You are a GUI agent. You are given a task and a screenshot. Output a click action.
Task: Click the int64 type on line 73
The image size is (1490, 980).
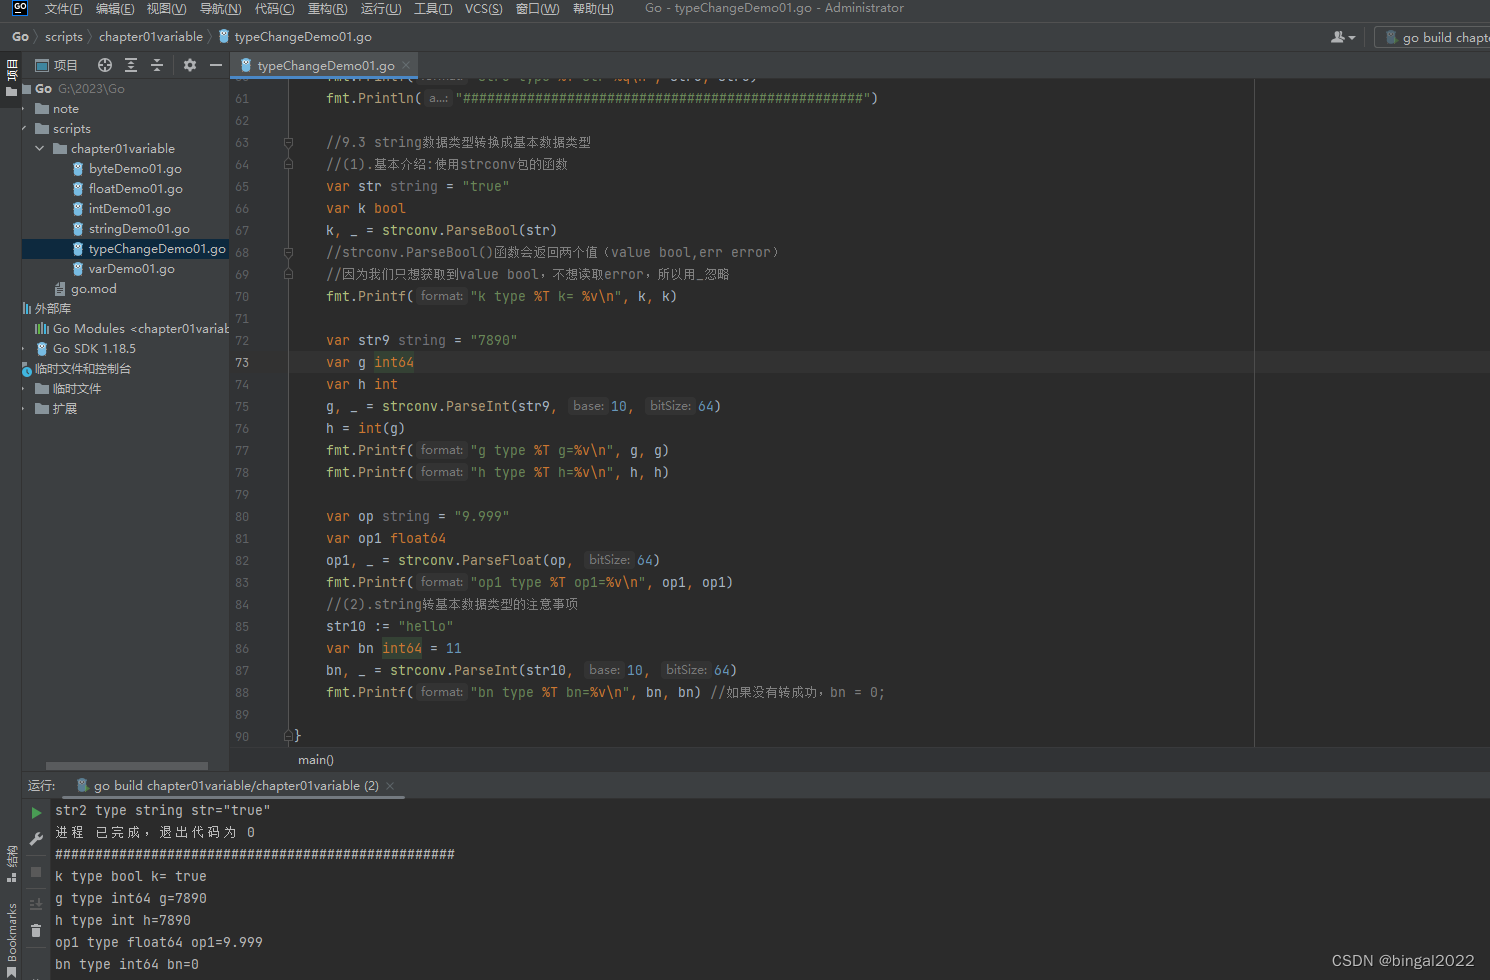pyautogui.click(x=394, y=363)
